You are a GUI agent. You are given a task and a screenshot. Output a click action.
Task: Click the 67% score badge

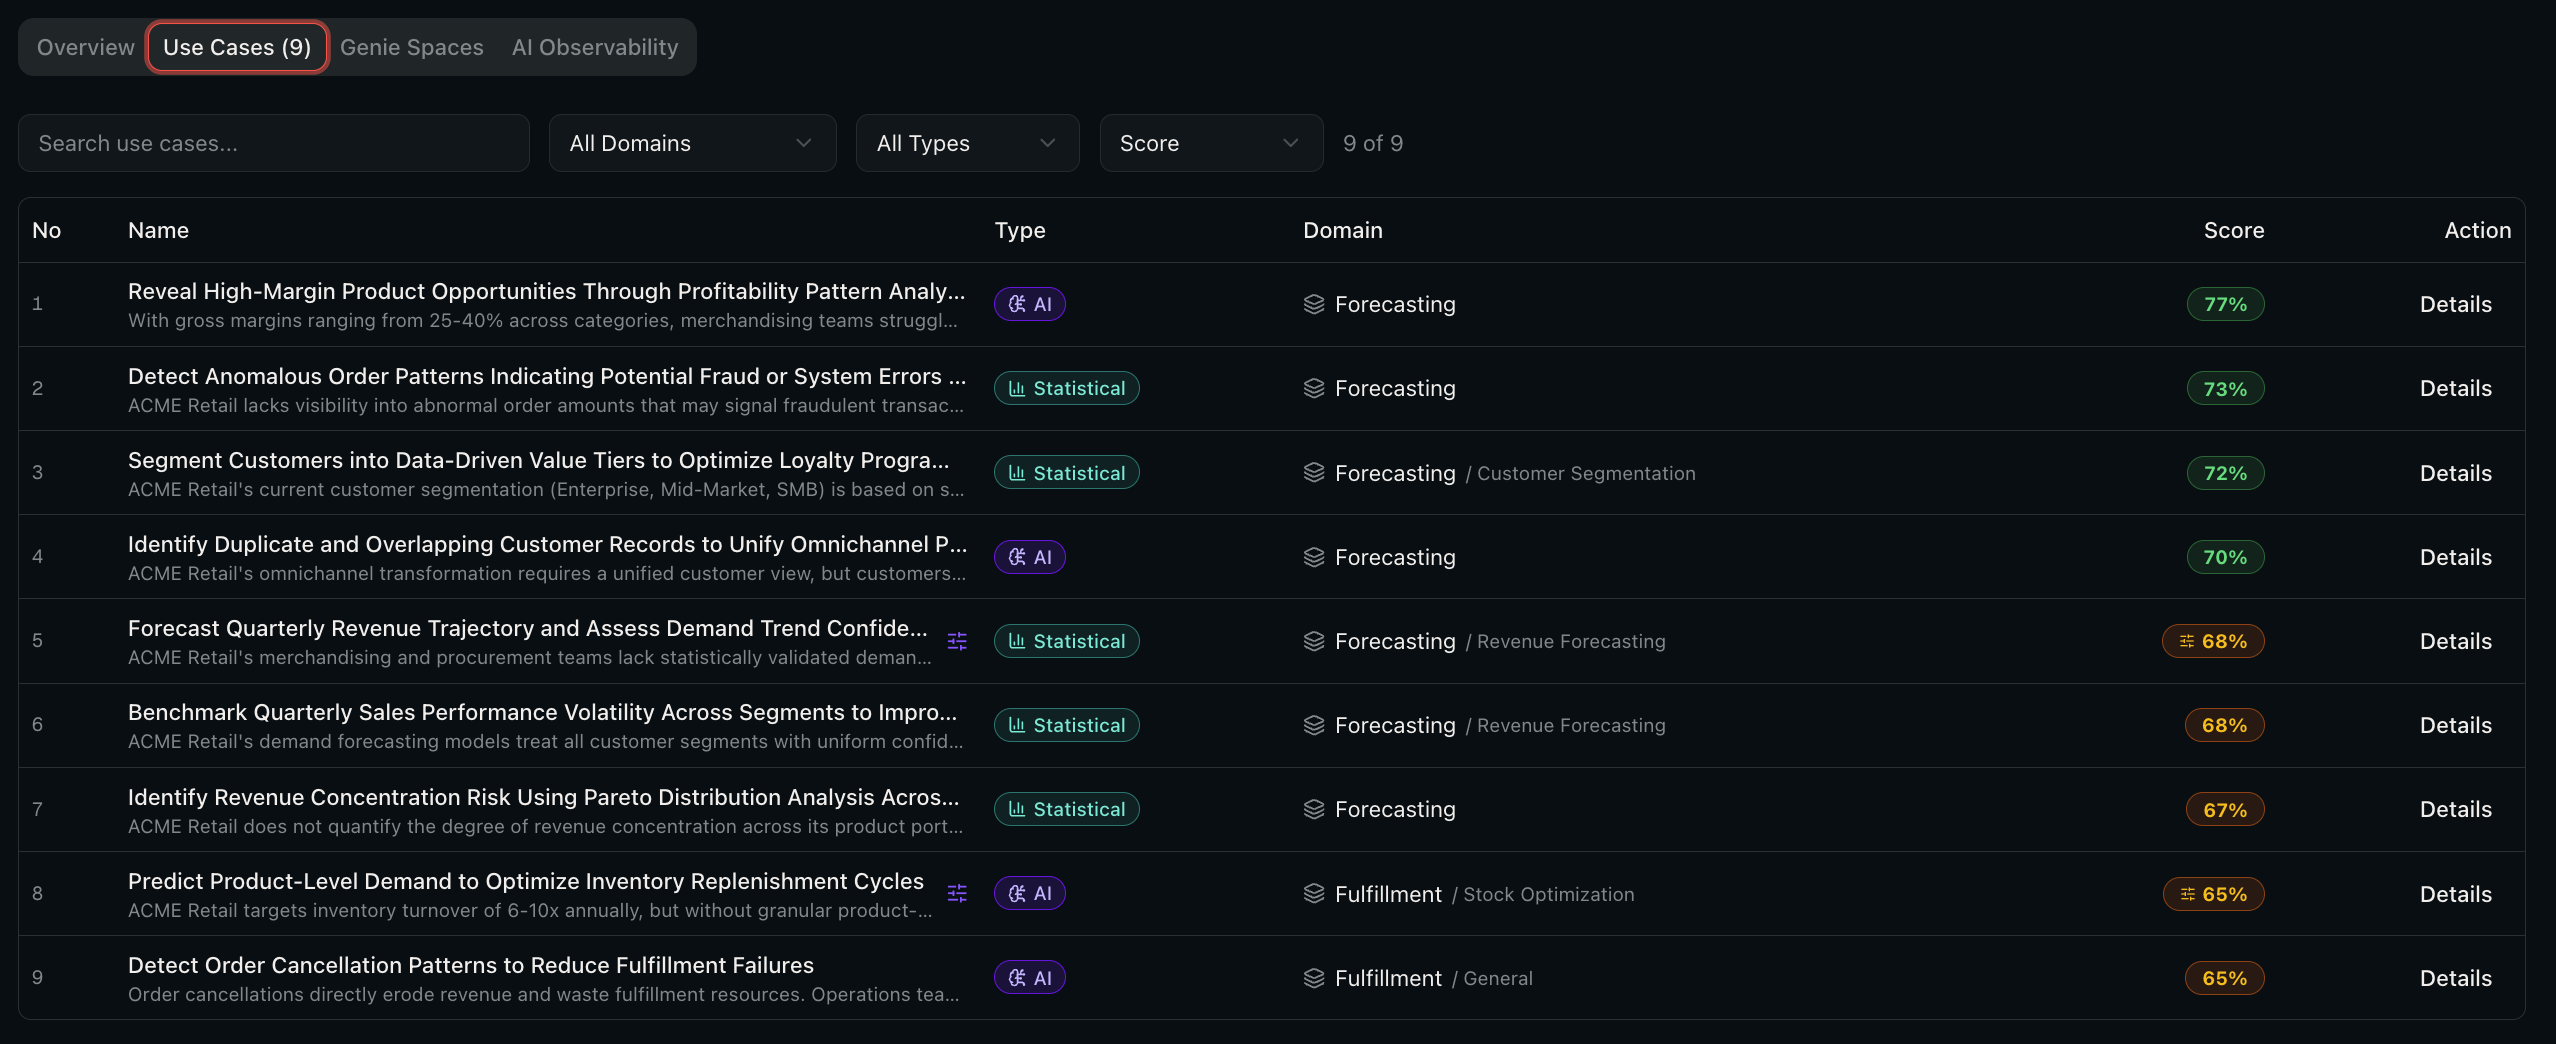[2225, 809]
